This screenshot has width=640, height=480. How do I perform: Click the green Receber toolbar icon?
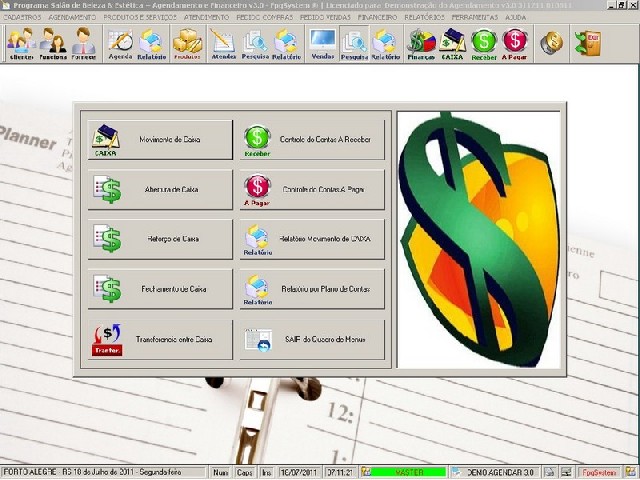(484, 43)
